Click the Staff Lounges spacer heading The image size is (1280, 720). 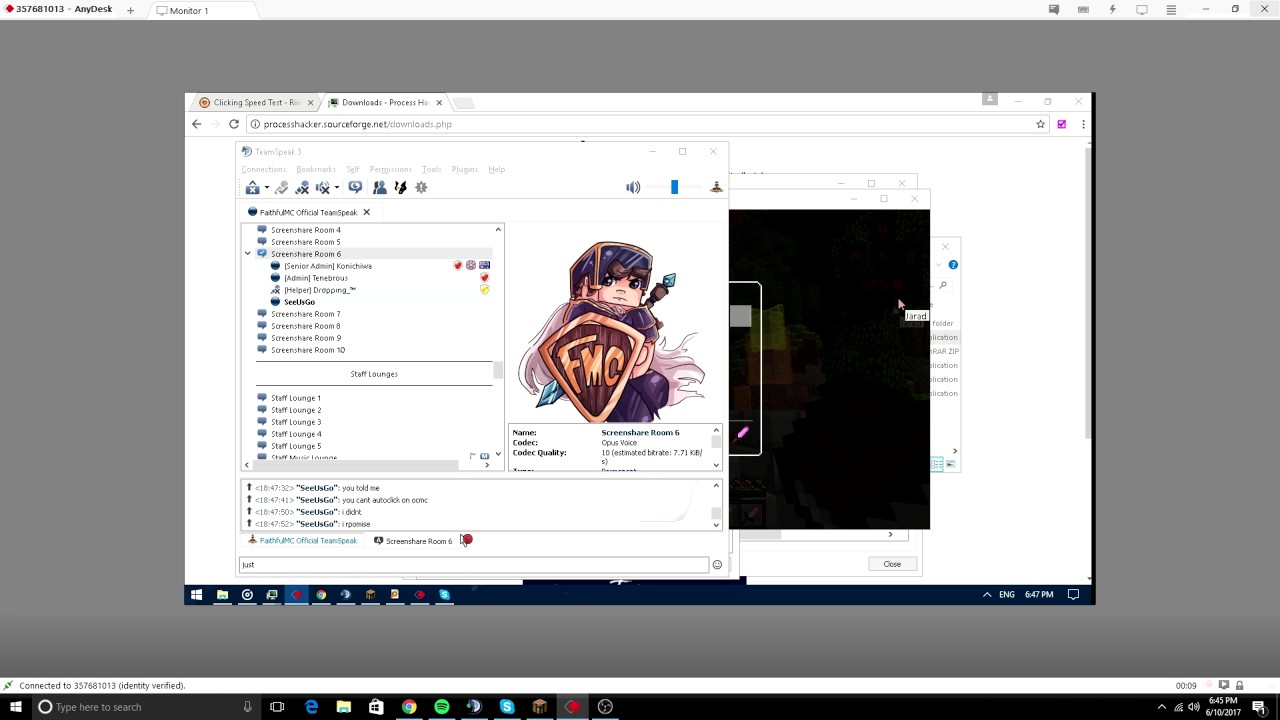click(374, 374)
